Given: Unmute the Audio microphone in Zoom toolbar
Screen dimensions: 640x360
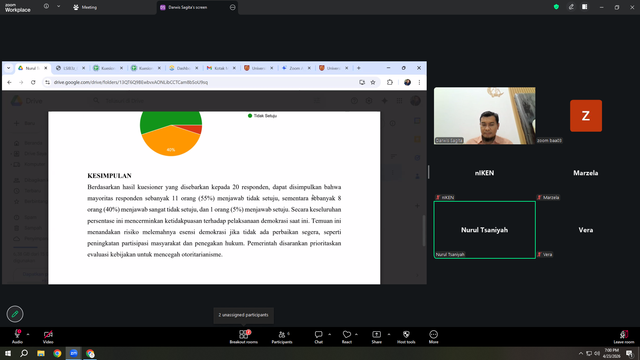Looking at the screenshot, I should click(17, 336).
